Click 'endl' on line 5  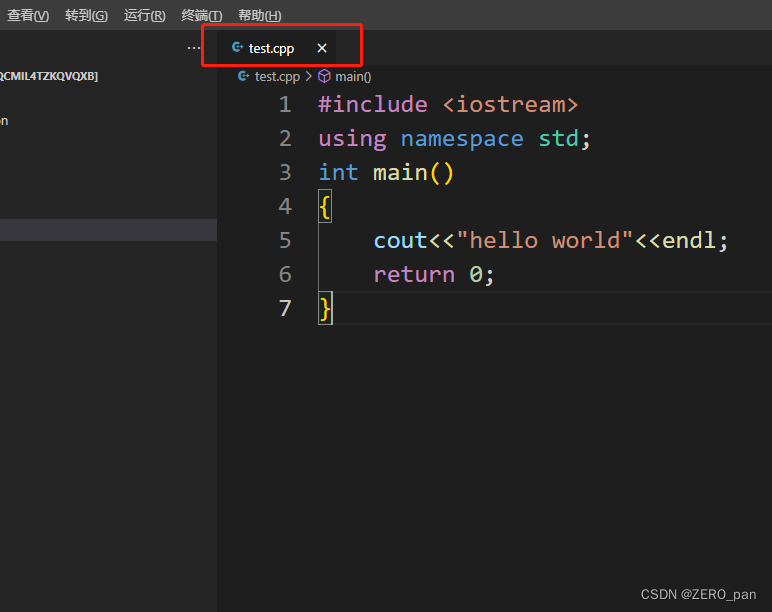coord(689,240)
